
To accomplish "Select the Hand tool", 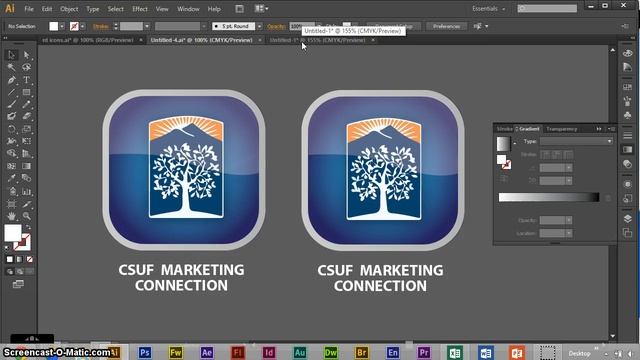I will 11,216.
